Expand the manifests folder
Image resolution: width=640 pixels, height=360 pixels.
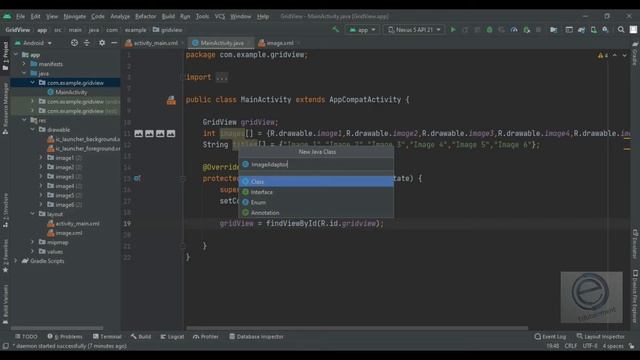[24, 64]
